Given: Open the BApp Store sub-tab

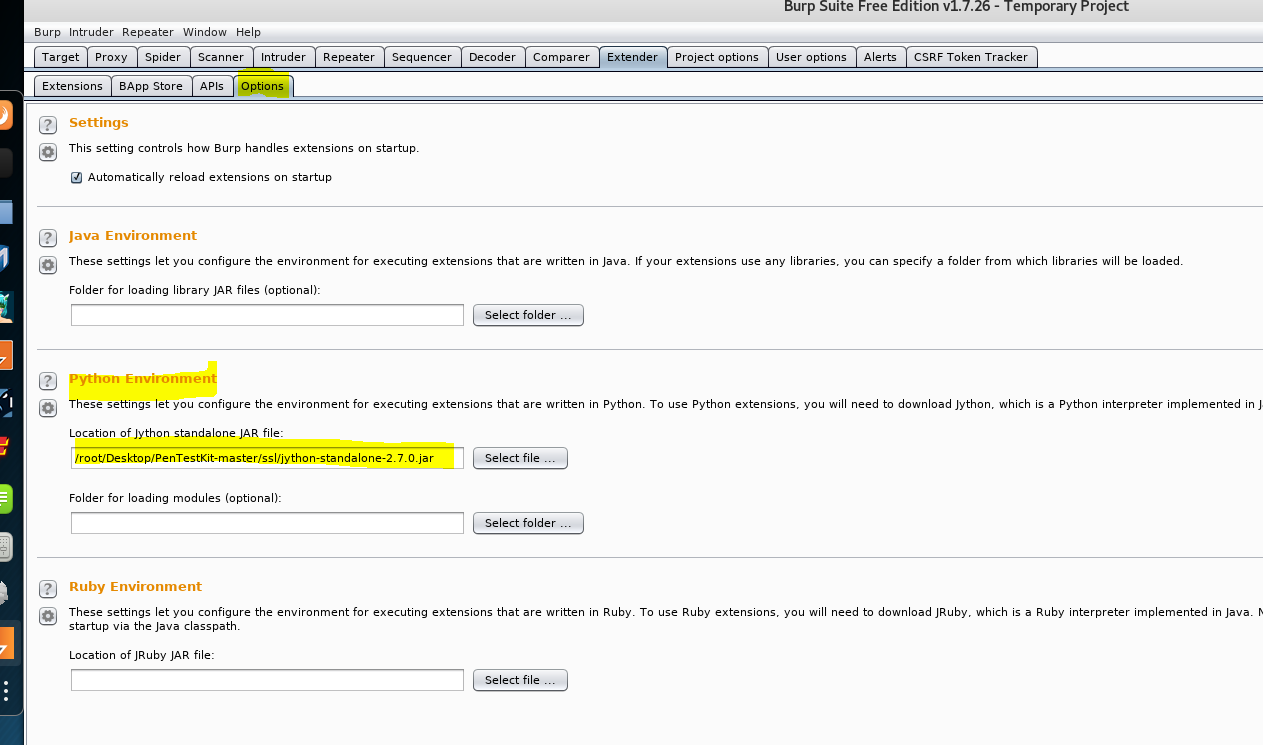Looking at the screenshot, I should tap(151, 86).
